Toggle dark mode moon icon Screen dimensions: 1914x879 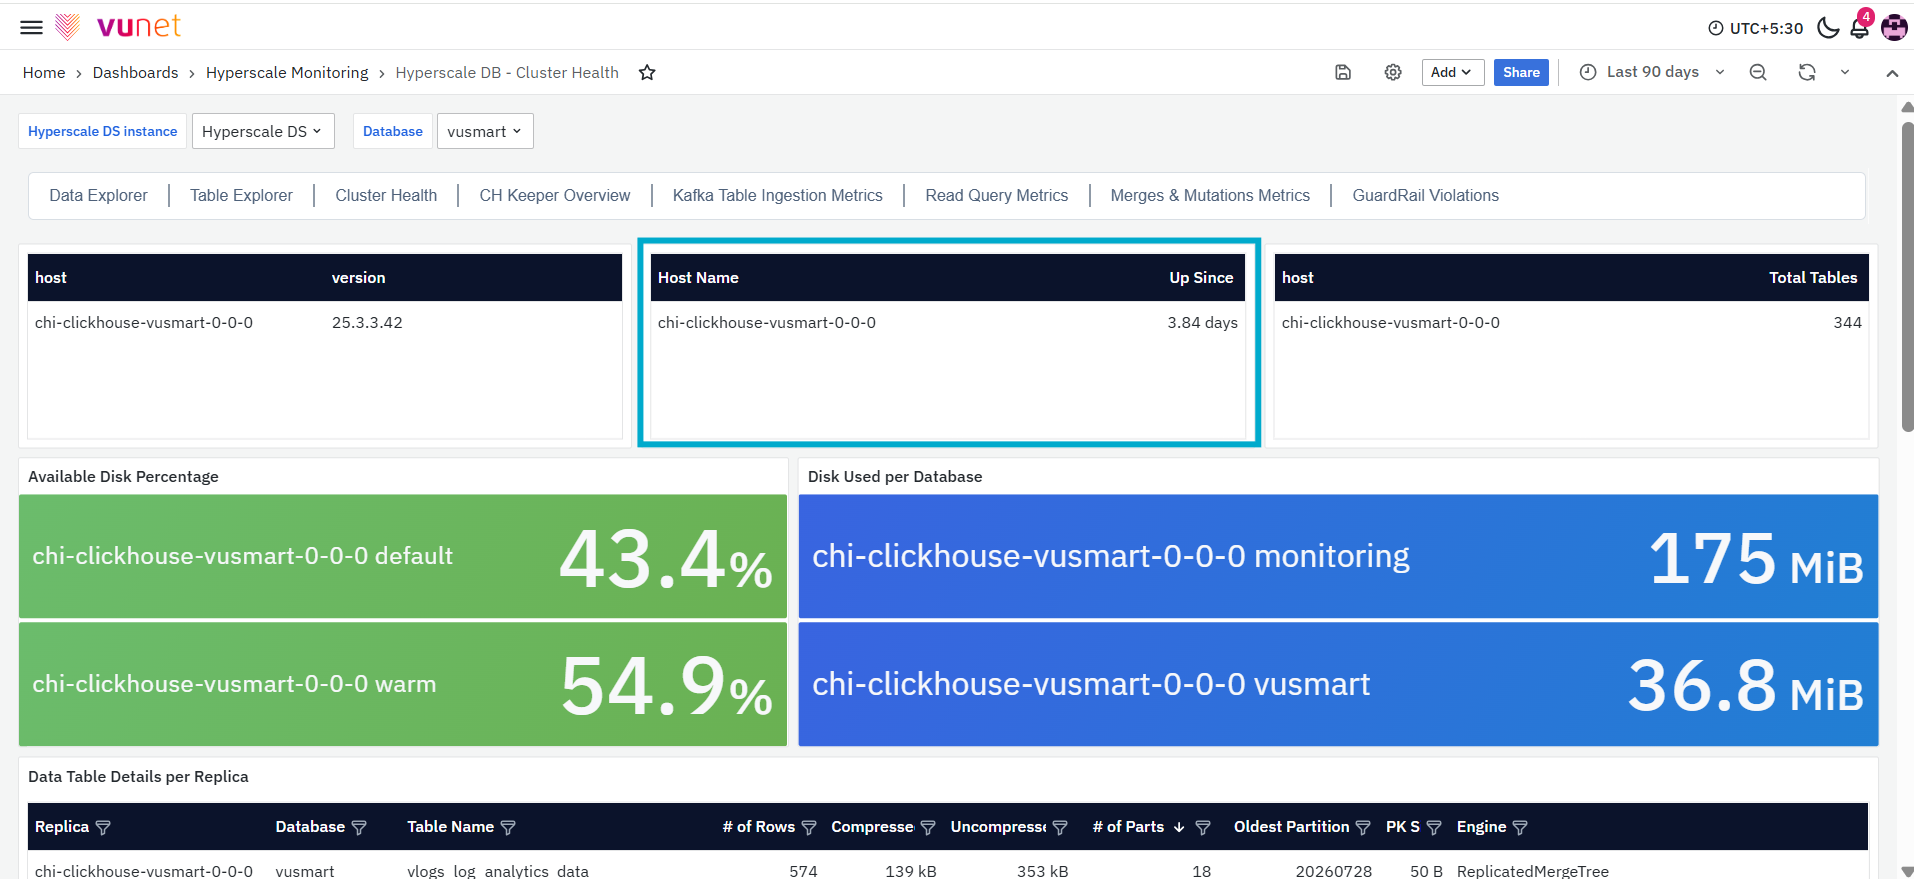coord(1828,27)
